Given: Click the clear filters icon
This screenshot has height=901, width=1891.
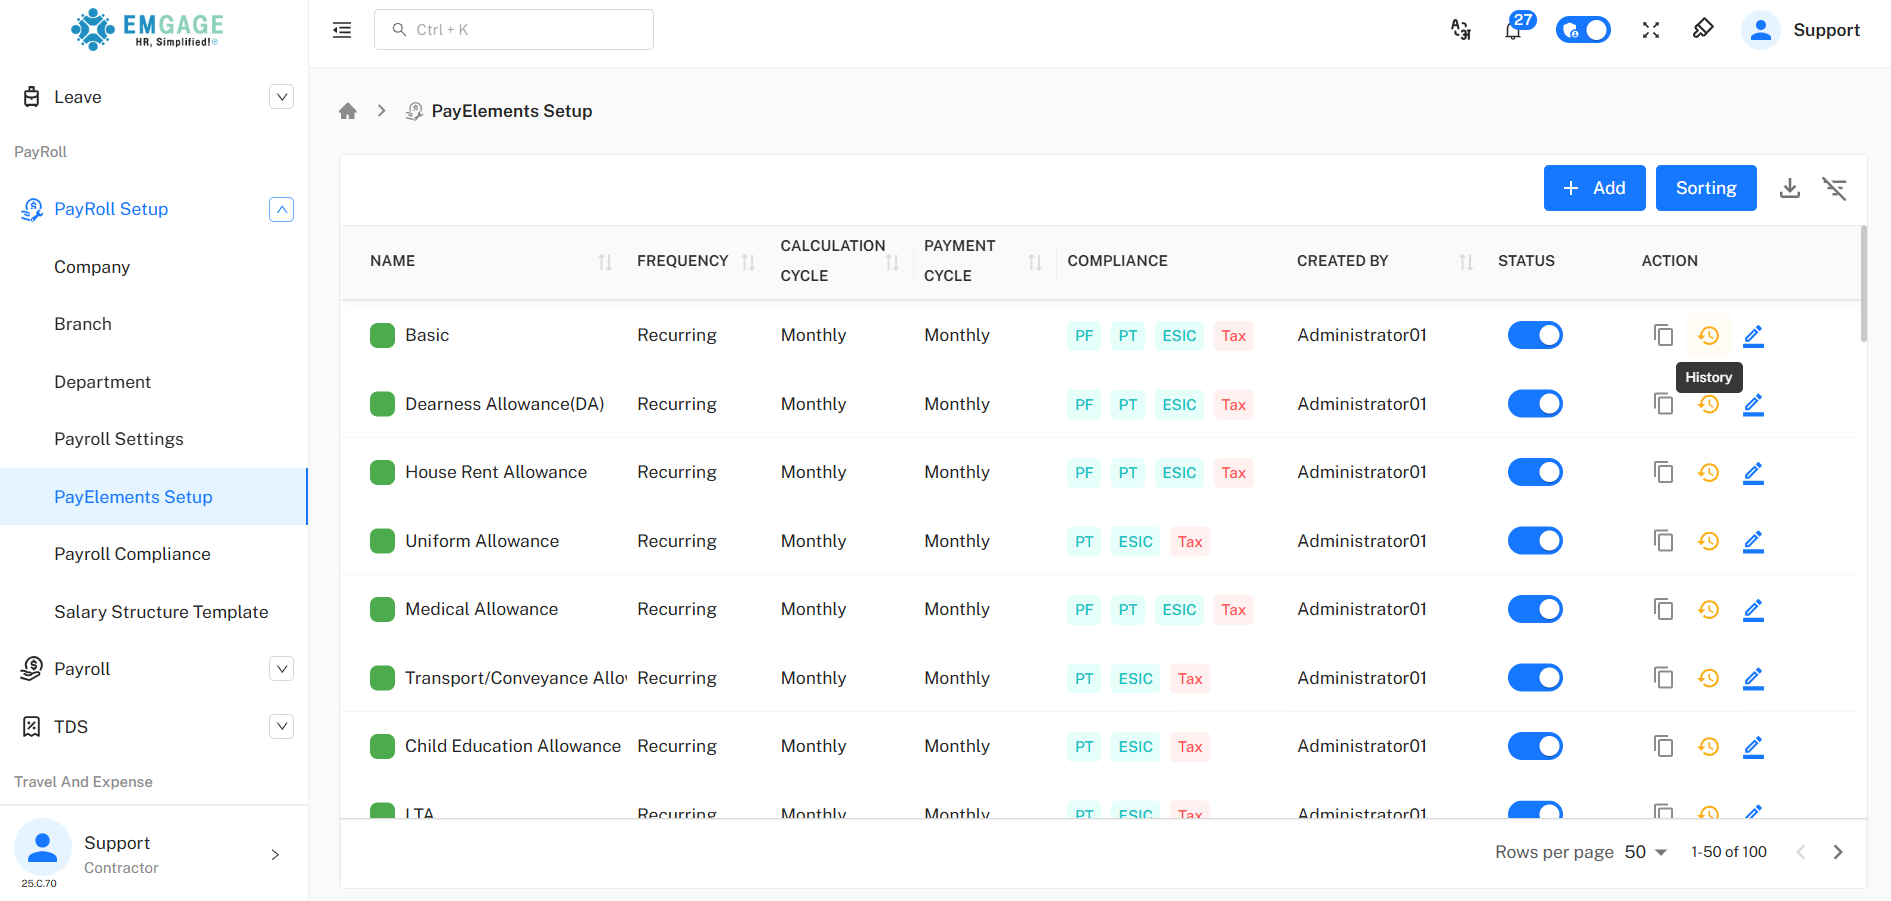Looking at the screenshot, I should (1833, 188).
